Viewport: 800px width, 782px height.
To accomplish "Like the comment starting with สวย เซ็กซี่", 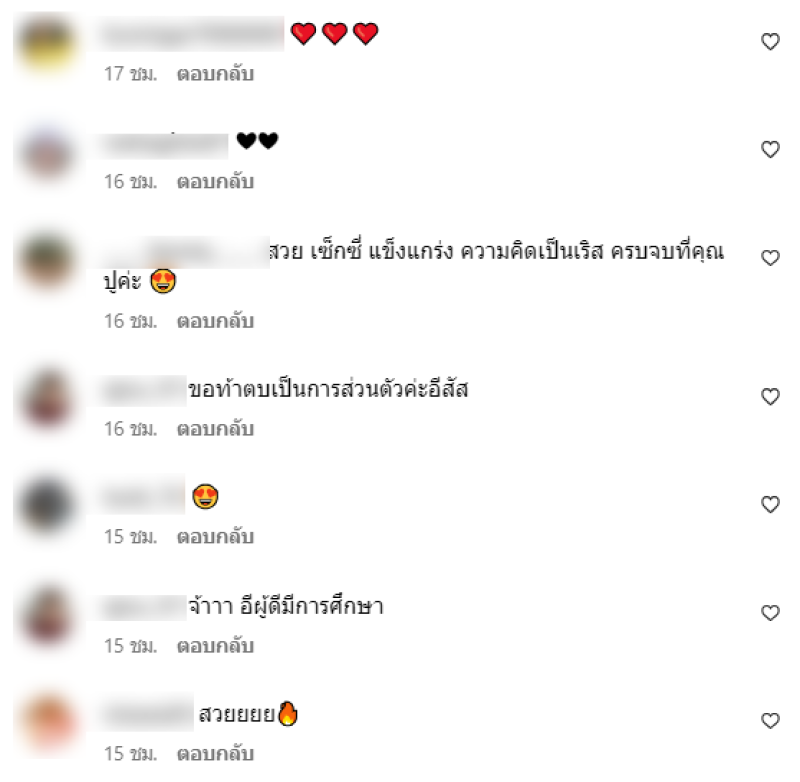I will (770, 258).
